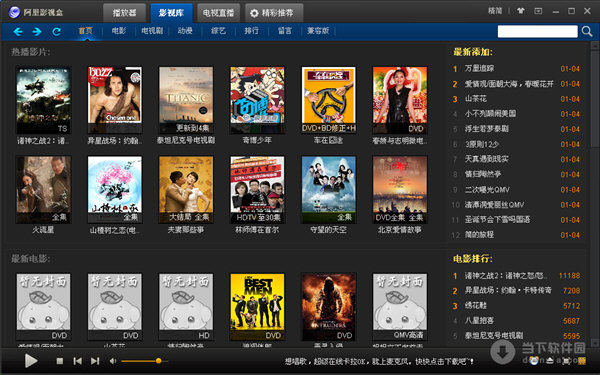Click the 阿里影视盒 app logo
This screenshot has width=600, height=375.
(x=14, y=12)
